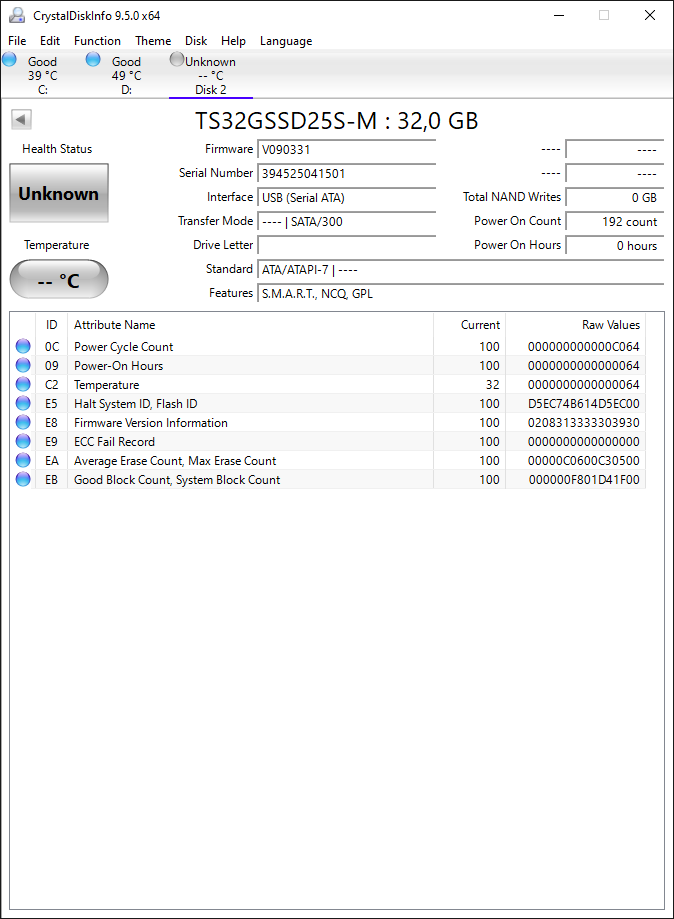Click the Interface field USB (Serial ATA)
The width and height of the screenshot is (674, 919).
[346, 198]
